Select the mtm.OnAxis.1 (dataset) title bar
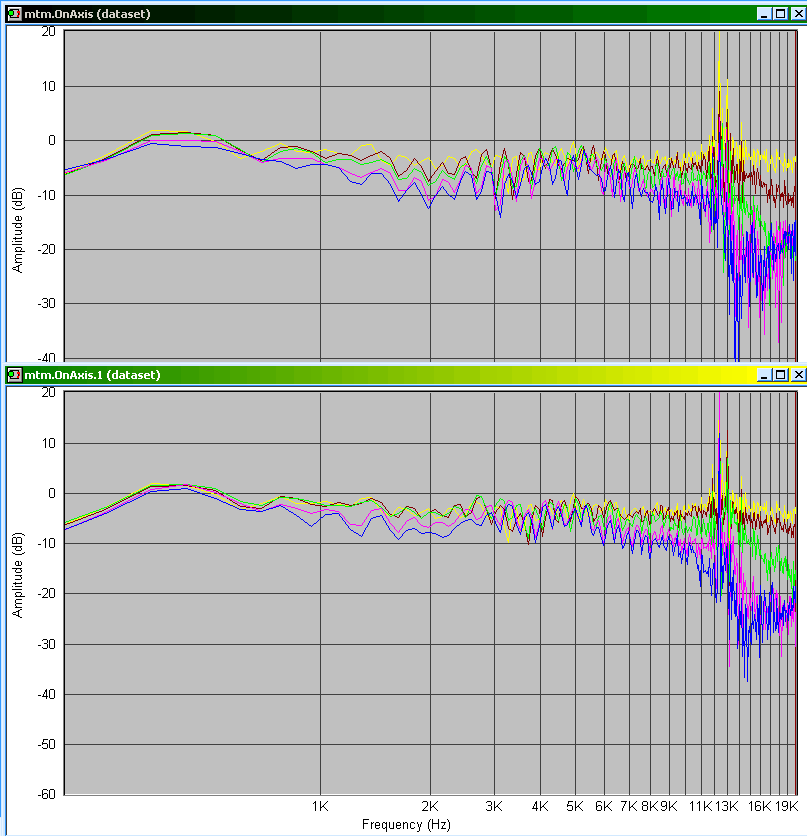 pos(404,375)
